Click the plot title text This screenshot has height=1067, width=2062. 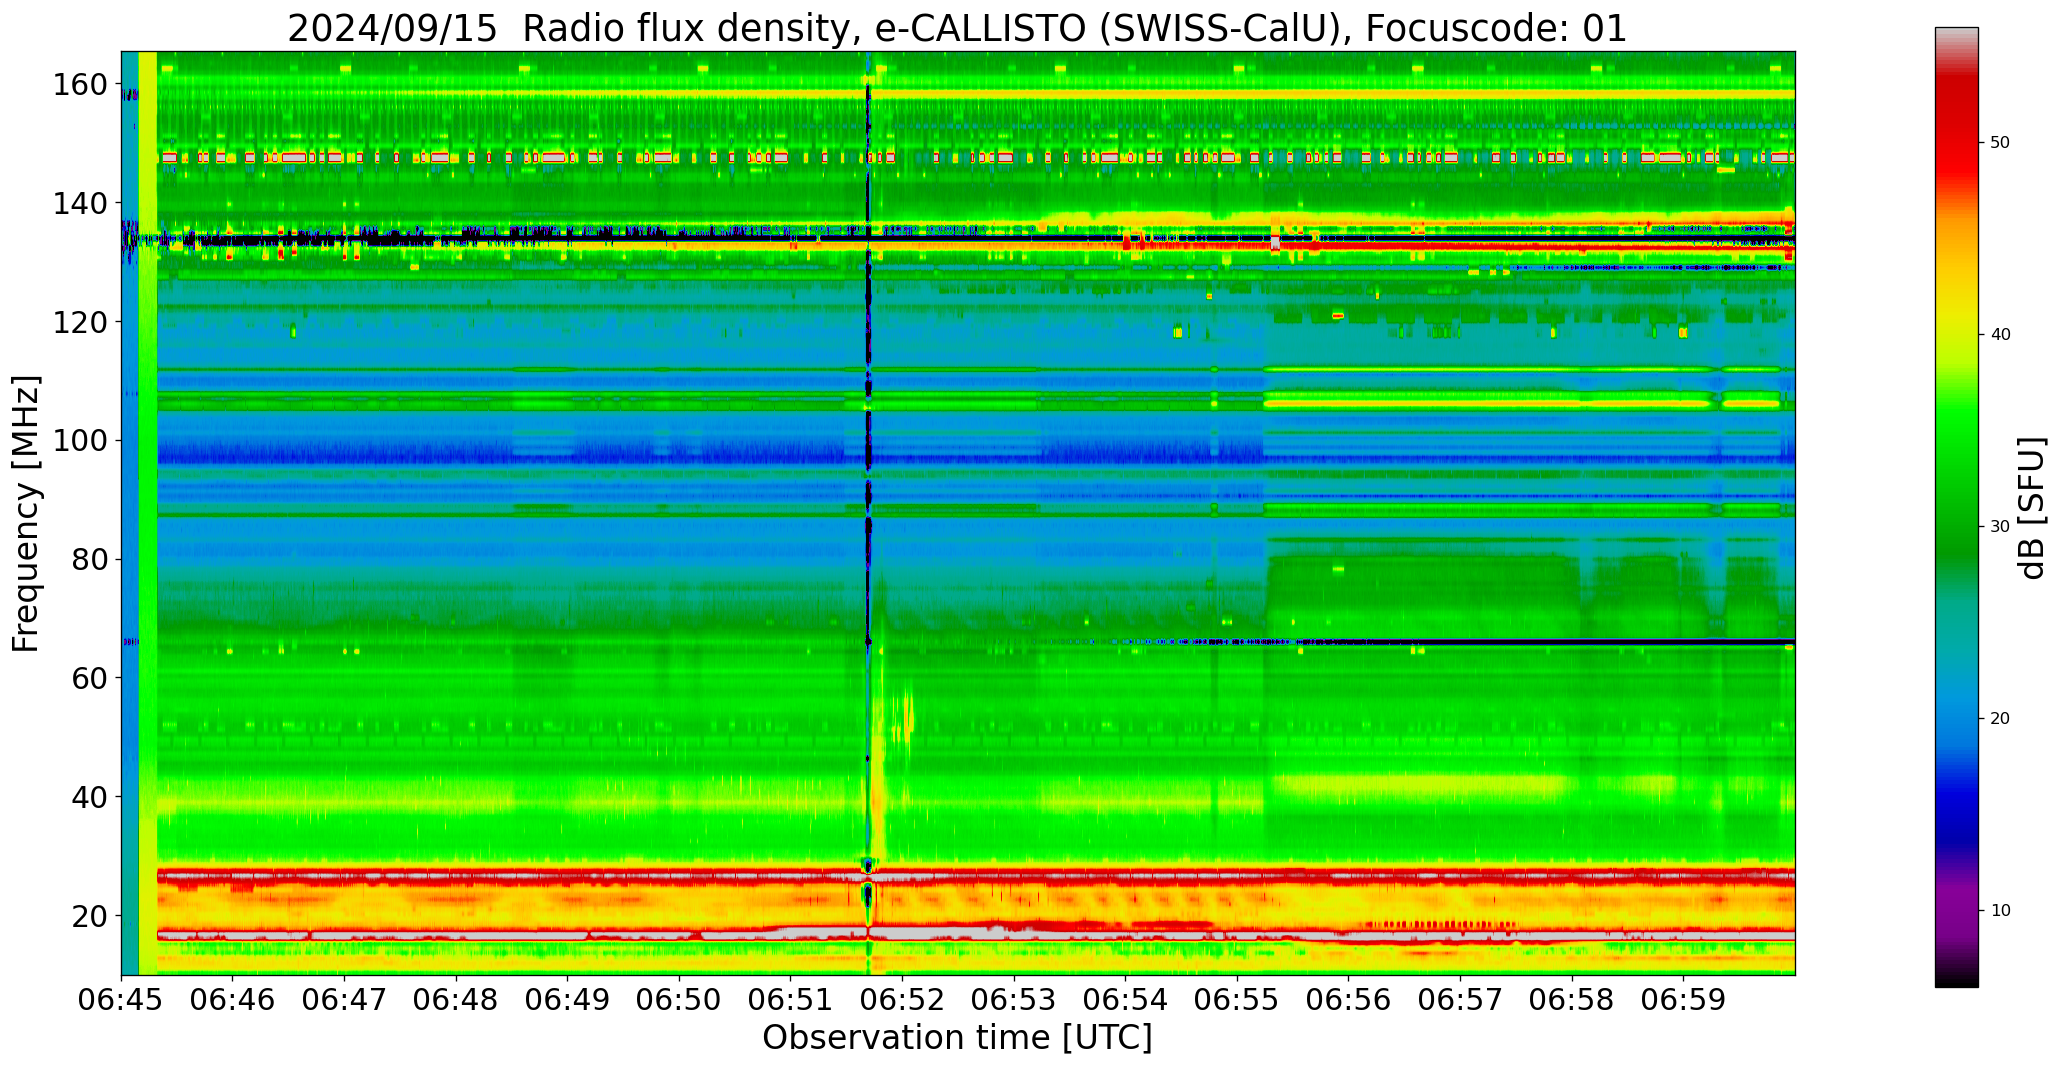point(957,28)
